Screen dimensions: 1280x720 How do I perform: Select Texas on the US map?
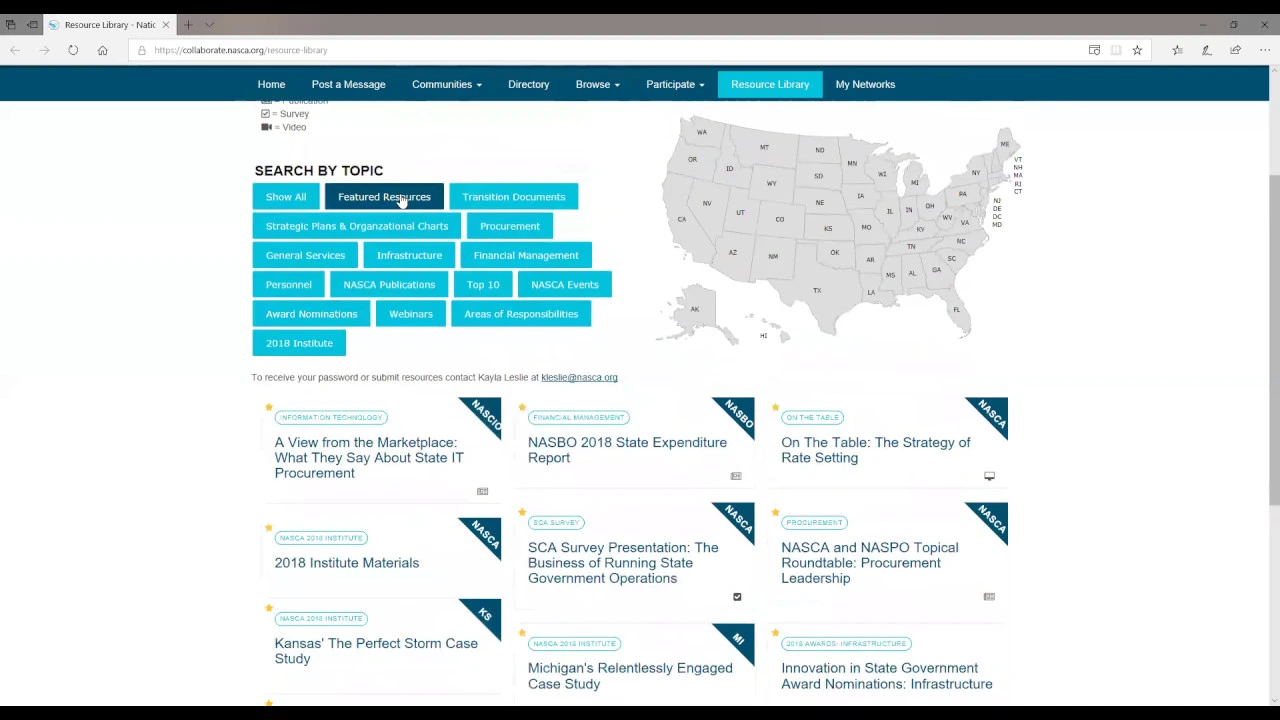pos(817,290)
